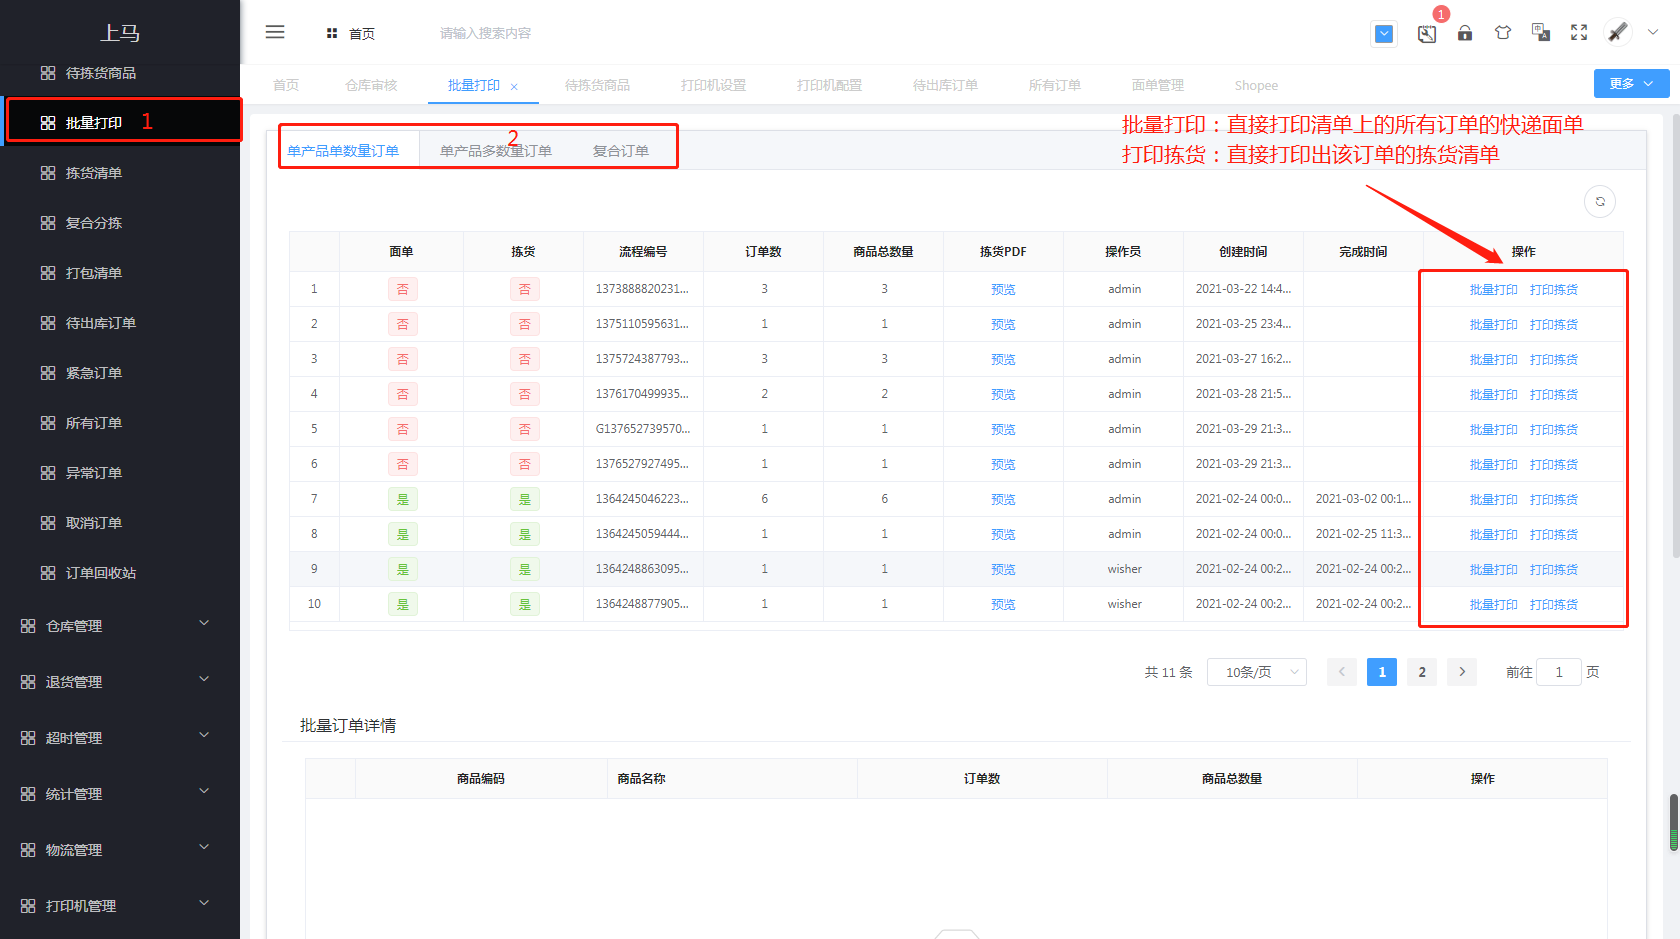Viewport: 1680px width, 939px height.
Task: Expand the 统计管理 sidebar menu
Action: [x=204, y=791]
